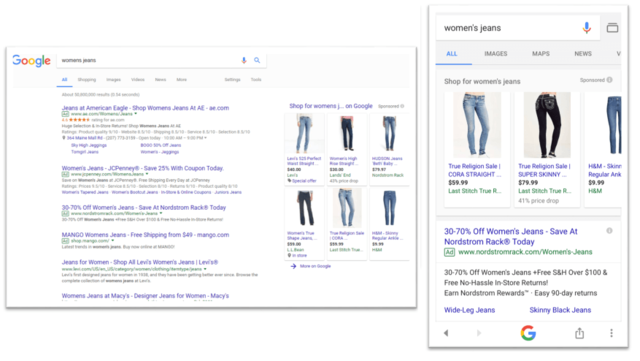Tap the Wide-Leg Jeans sitelink

pyautogui.click(x=469, y=310)
